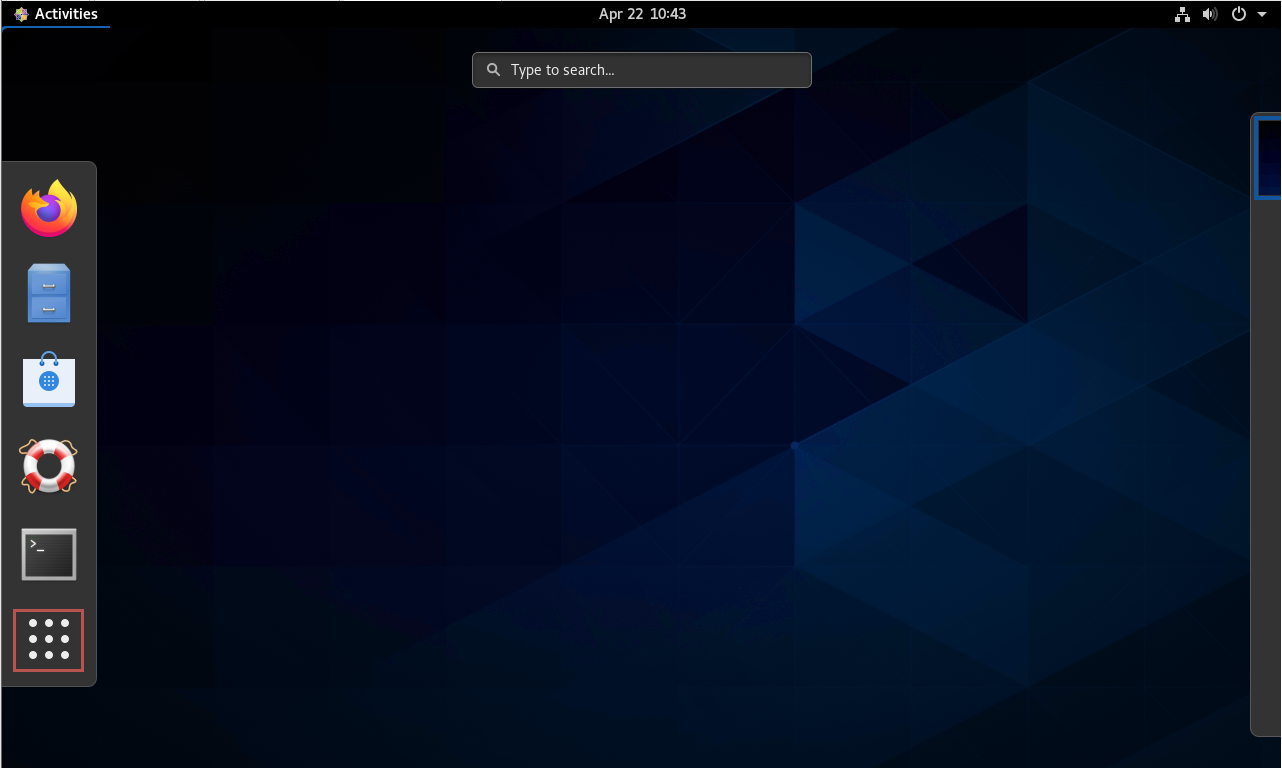This screenshot has height=769, width=1282.
Task: Open the Software store icon
Action: (49, 379)
